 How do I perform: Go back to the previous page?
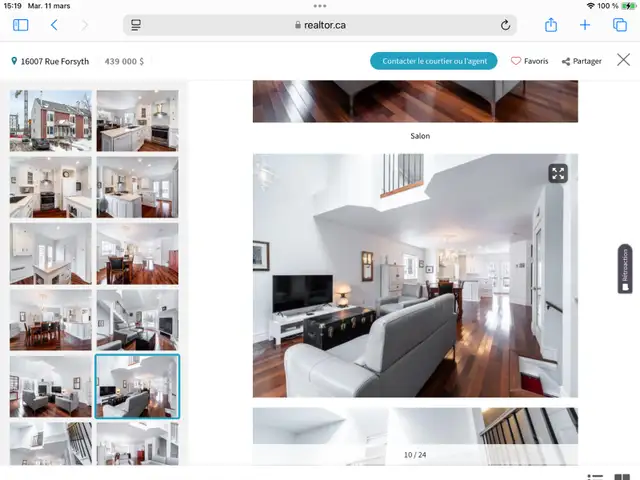click(x=54, y=25)
